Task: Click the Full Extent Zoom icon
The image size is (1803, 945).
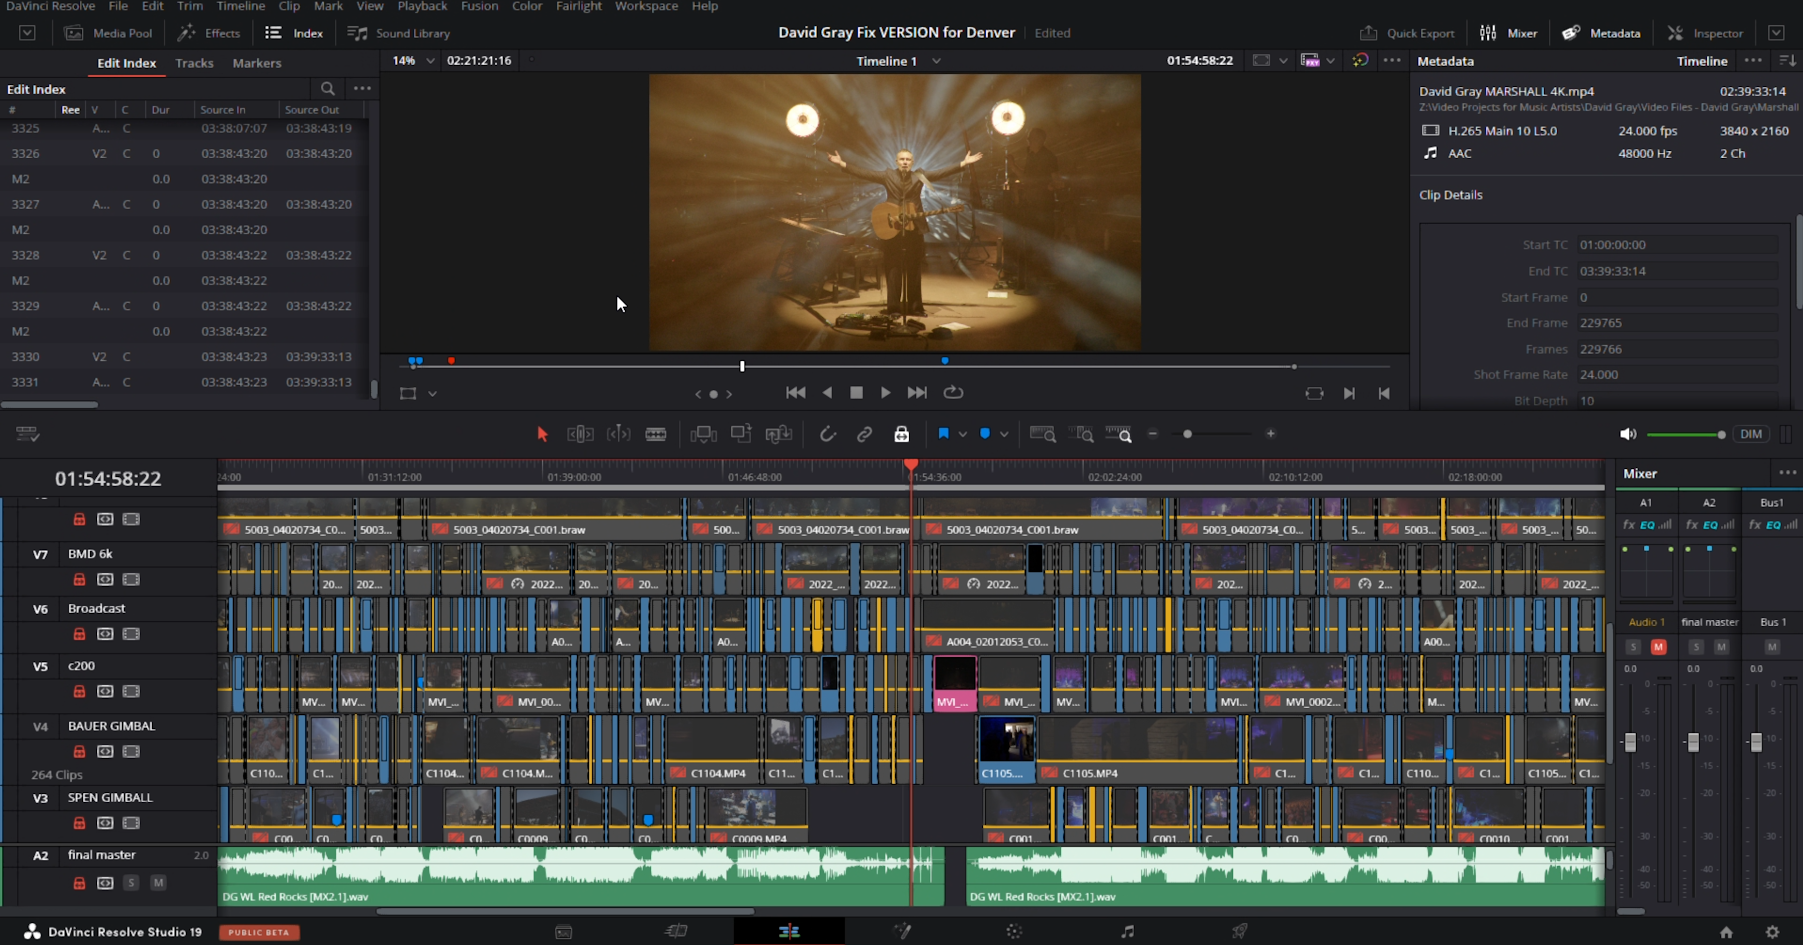Action: click(x=1043, y=434)
